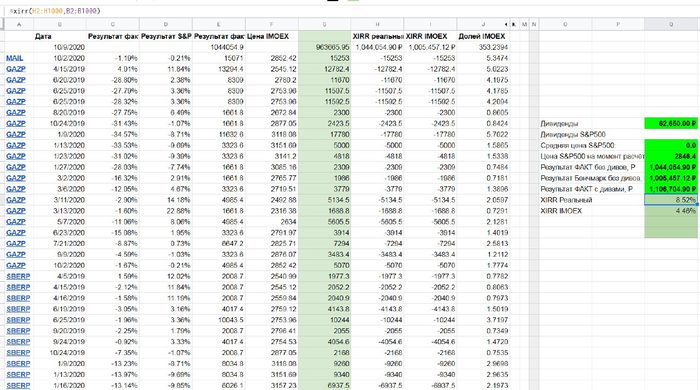Select column O header
This screenshot has width=700, height=390.
coord(565,25)
